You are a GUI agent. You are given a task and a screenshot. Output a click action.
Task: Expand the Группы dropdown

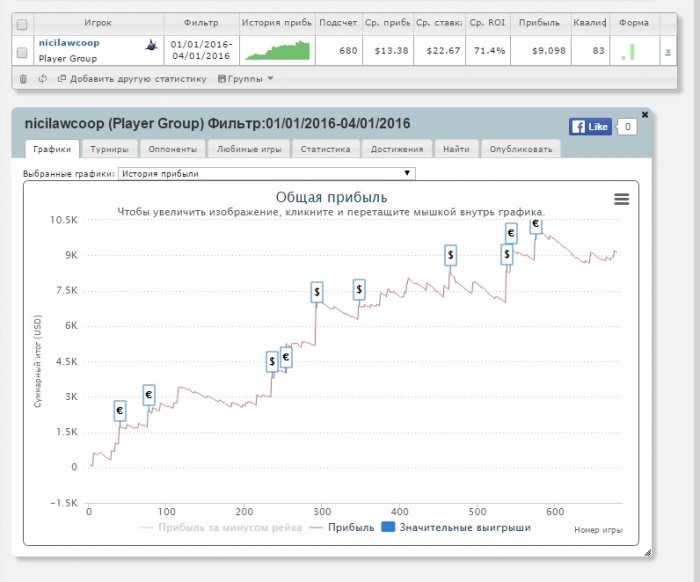[x=246, y=79]
